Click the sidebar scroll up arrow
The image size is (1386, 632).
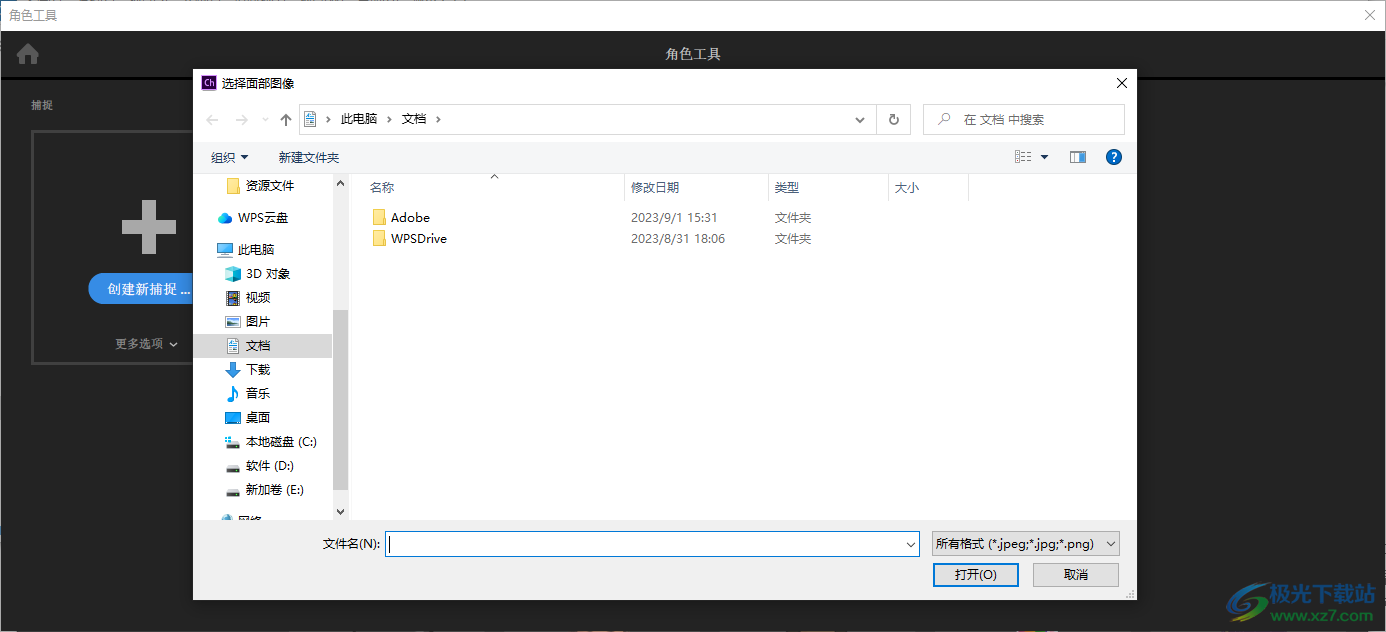[x=340, y=184]
